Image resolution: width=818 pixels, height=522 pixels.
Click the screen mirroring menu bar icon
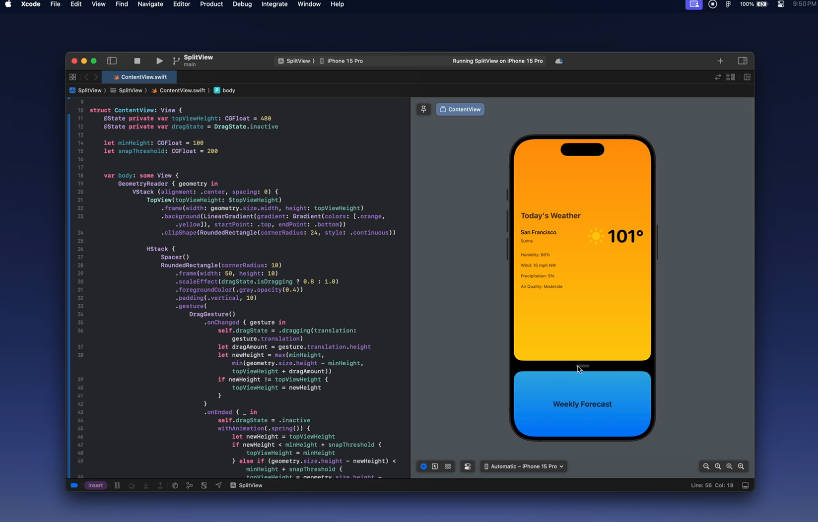click(694, 4)
